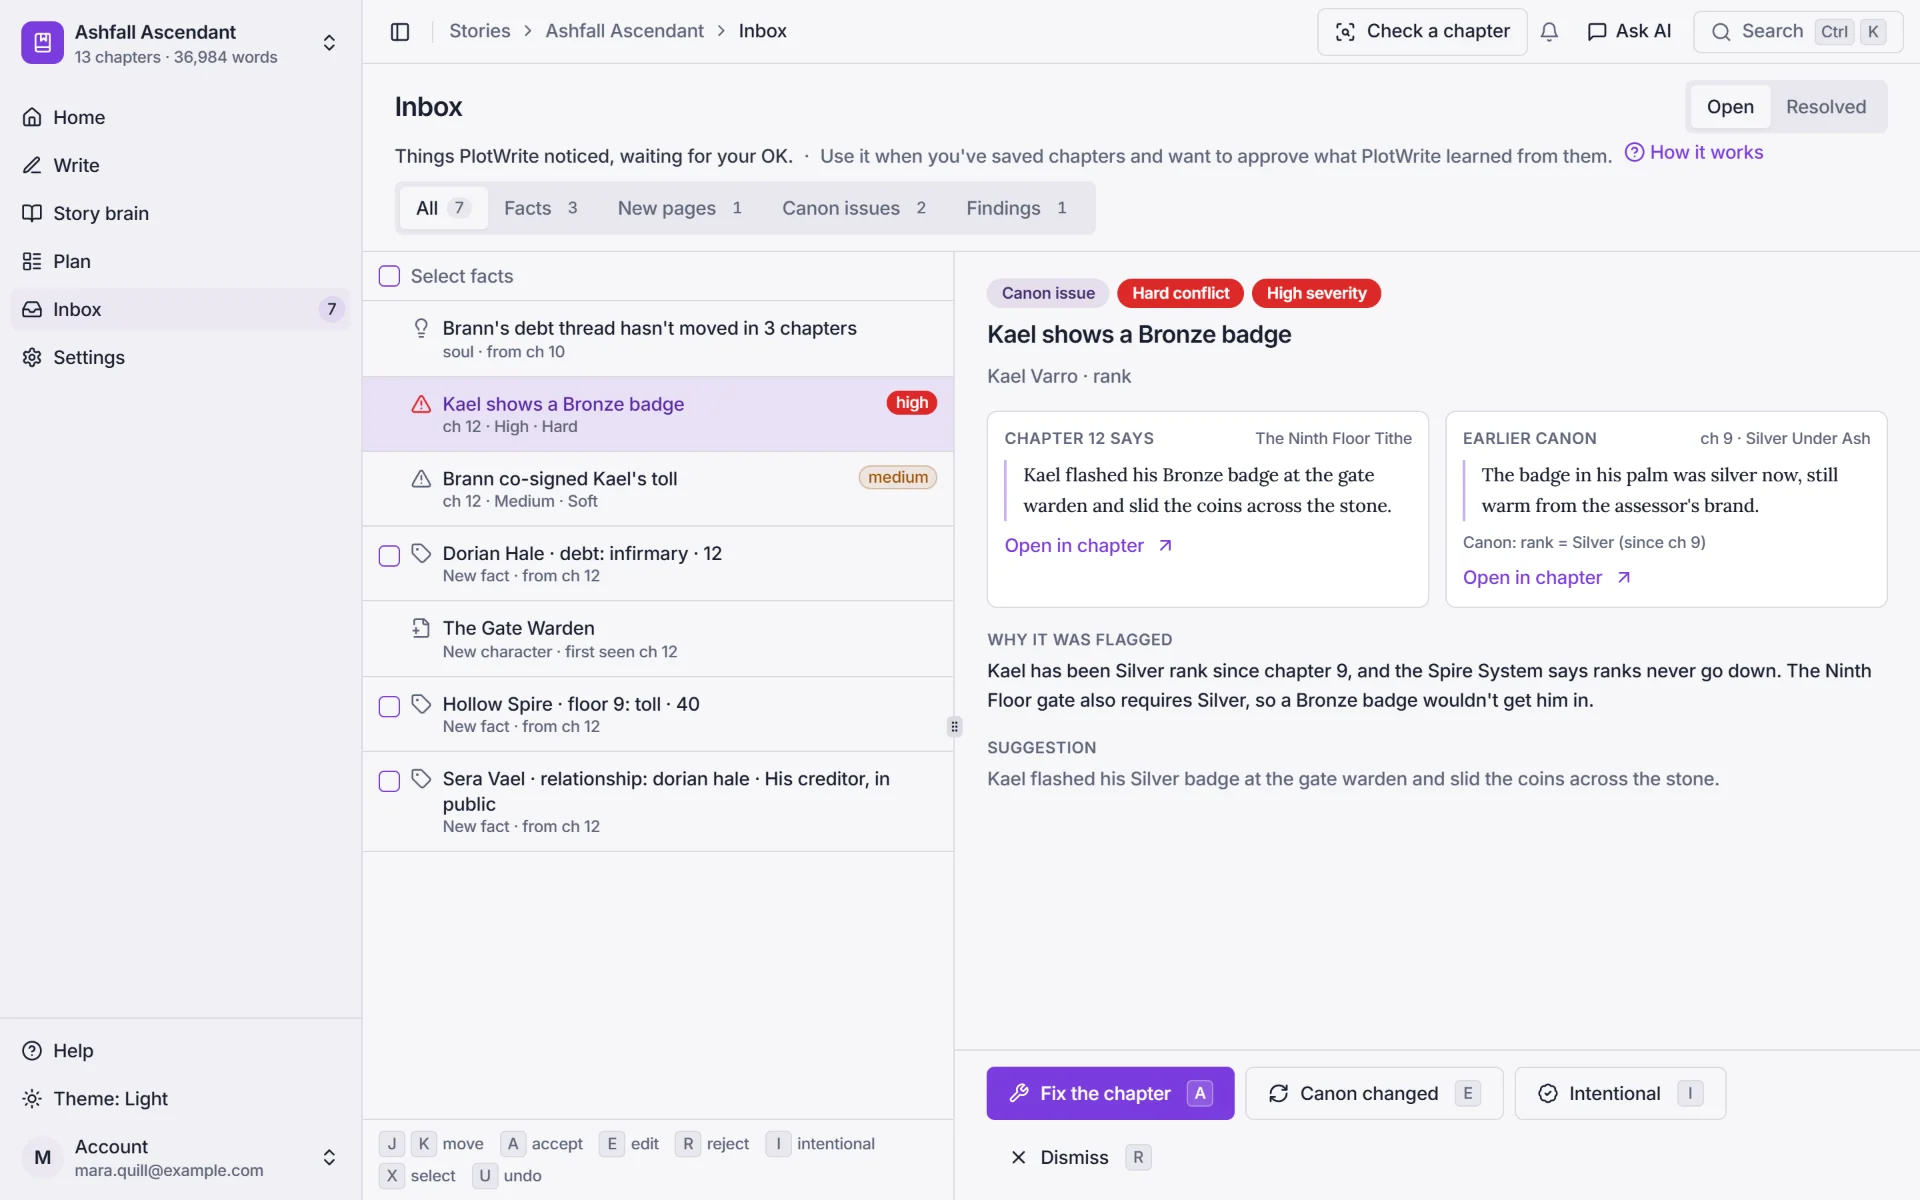Open the notifications bell

pyautogui.click(x=1549, y=32)
